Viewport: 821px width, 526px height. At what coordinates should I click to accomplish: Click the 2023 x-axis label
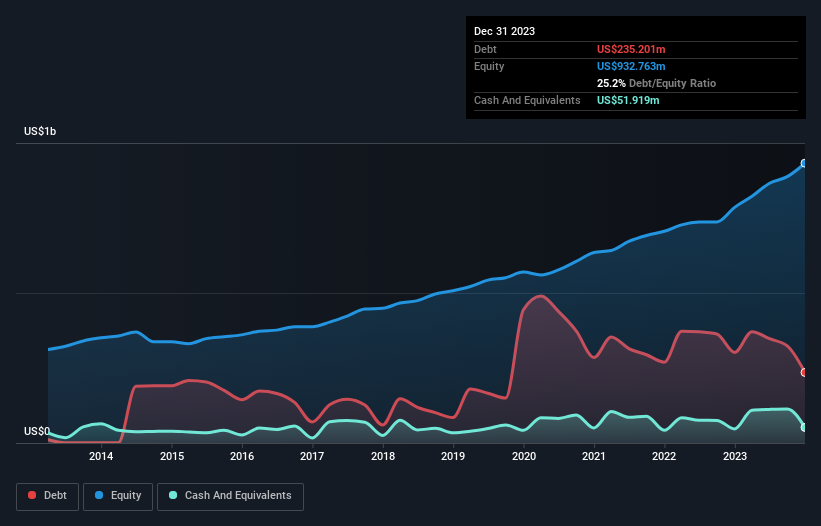[735, 456]
